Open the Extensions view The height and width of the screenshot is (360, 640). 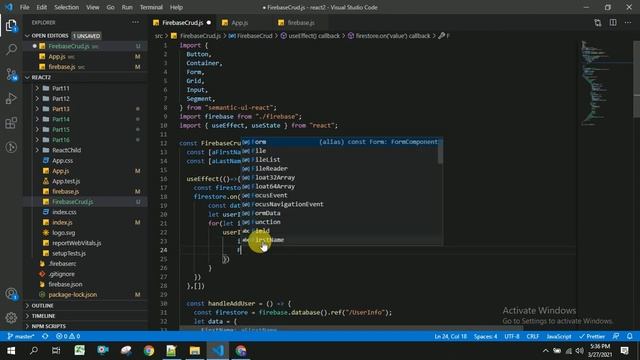[11, 122]
